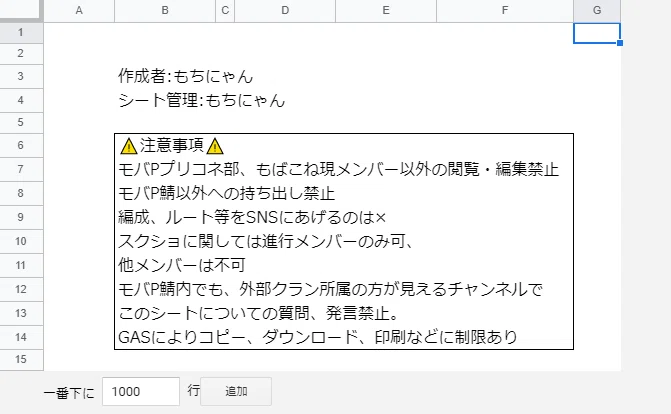
Task: Select row 8 header
Action: [21, 194]
